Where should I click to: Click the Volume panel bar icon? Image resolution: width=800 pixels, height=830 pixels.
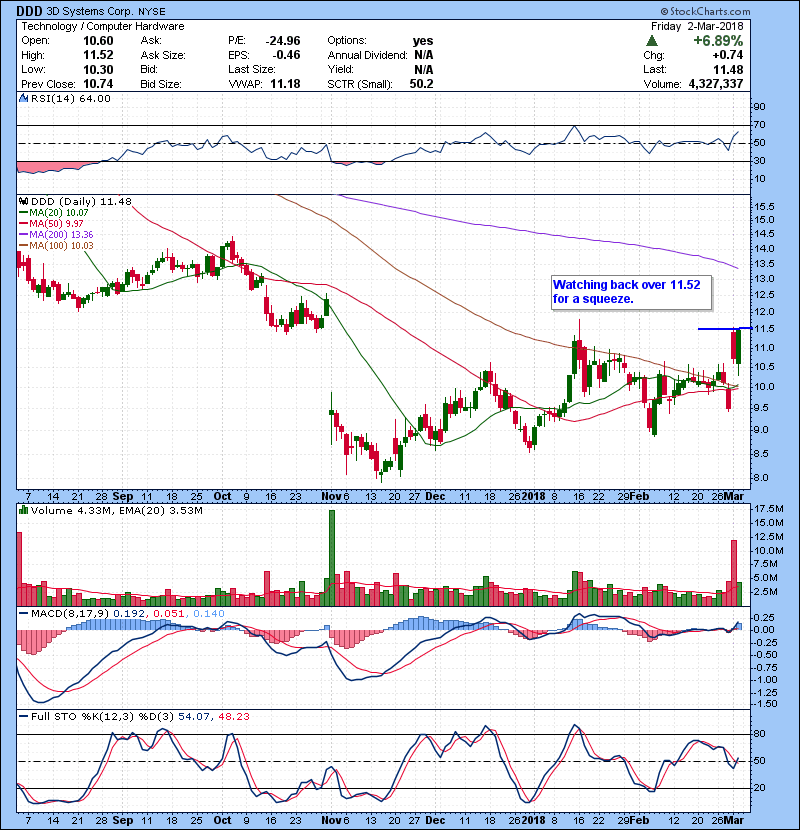(x=23, y=510)
